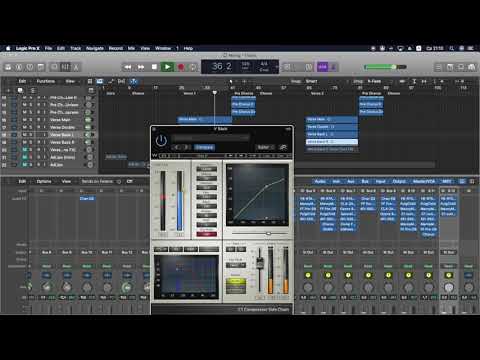Select the Master/VCA filter tab in mixer
Screen dimensions: 480x360
[x=424, y=181]
